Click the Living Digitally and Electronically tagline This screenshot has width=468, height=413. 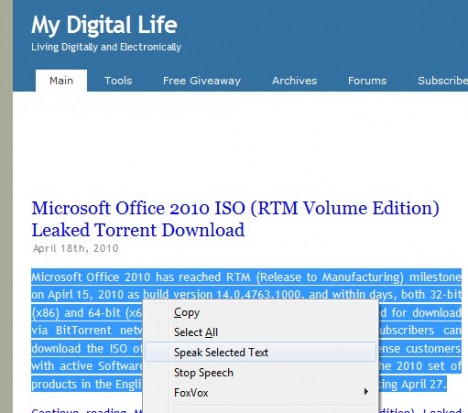coord(106,47)
